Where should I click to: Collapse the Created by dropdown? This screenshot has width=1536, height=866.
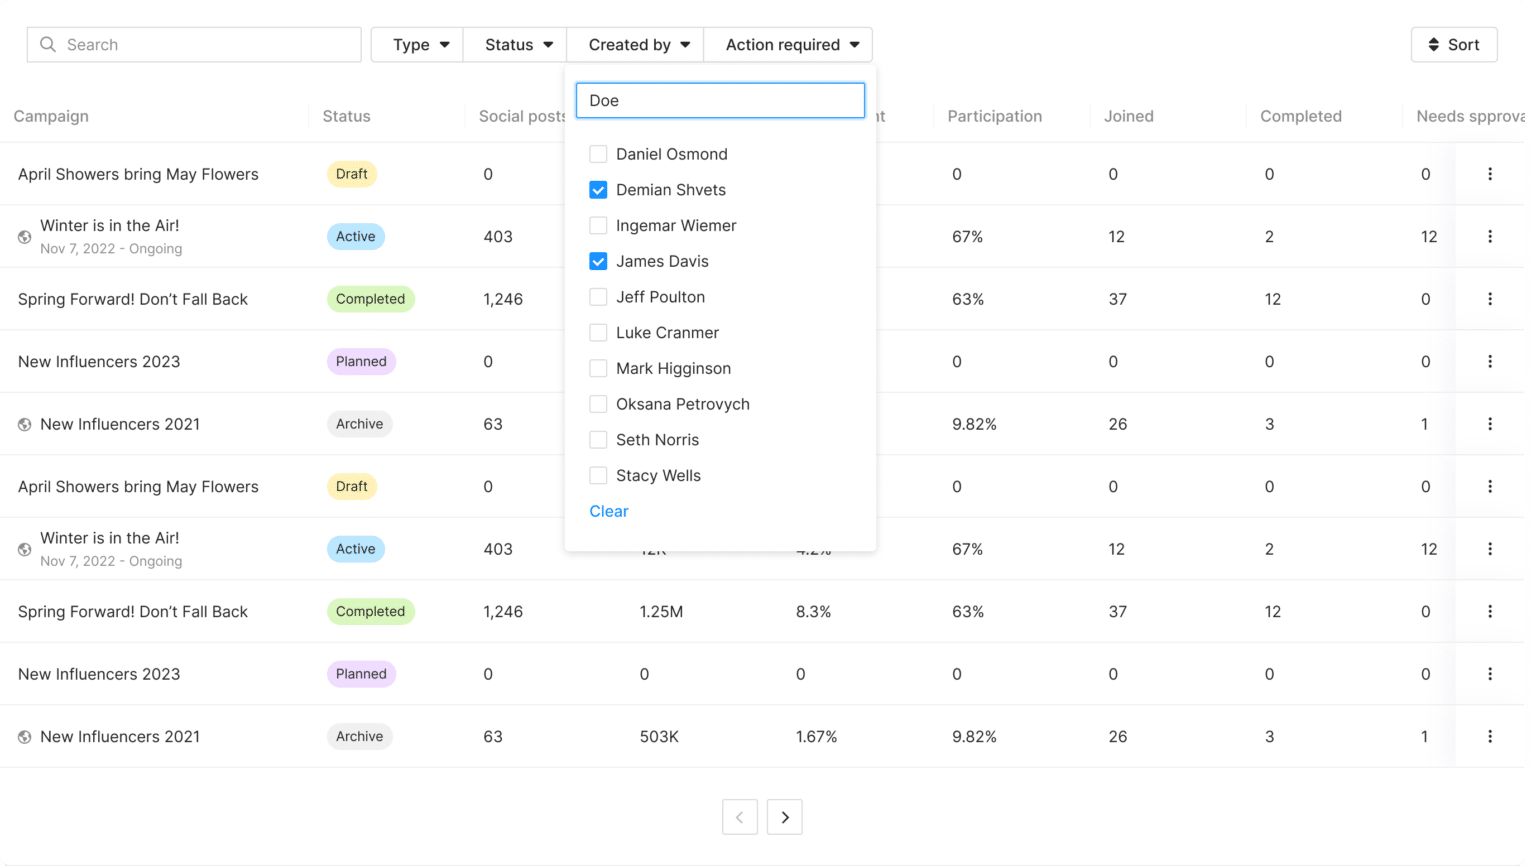(636, 45)
